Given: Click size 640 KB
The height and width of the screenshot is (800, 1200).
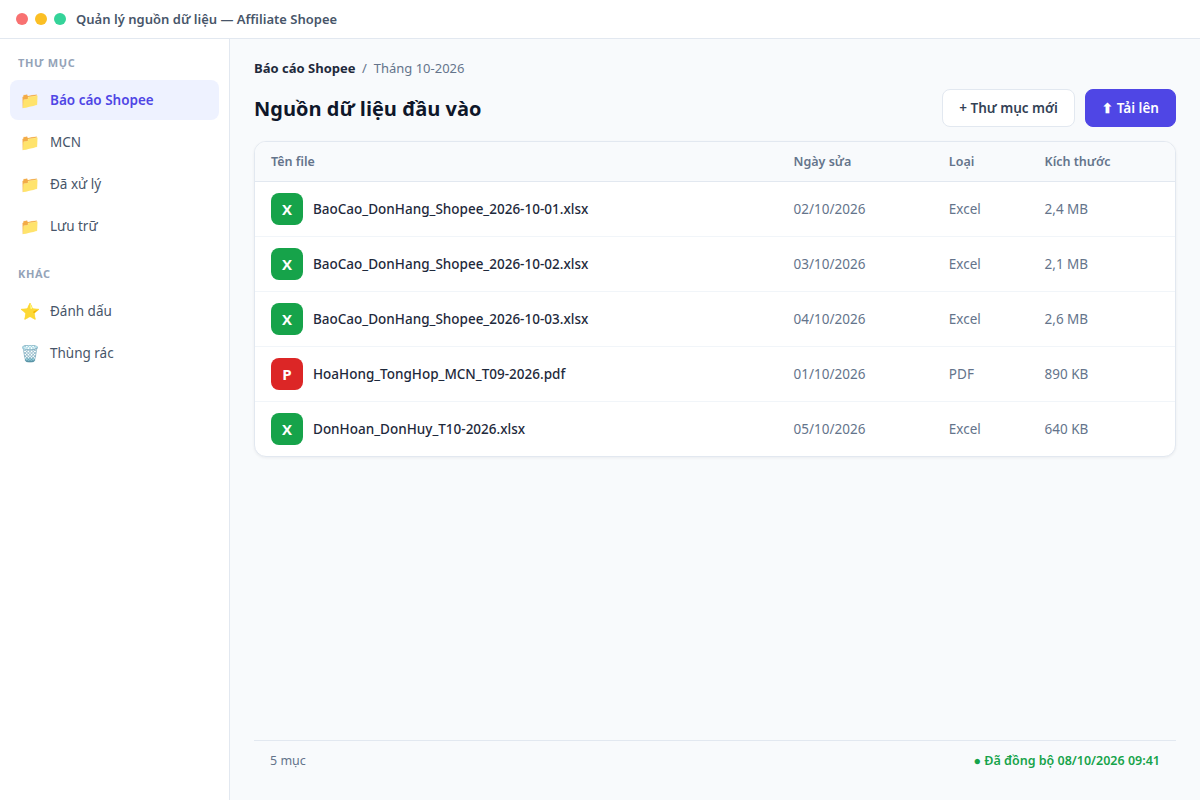Looking at the screenshot, I should click(x=1066, y=429).
